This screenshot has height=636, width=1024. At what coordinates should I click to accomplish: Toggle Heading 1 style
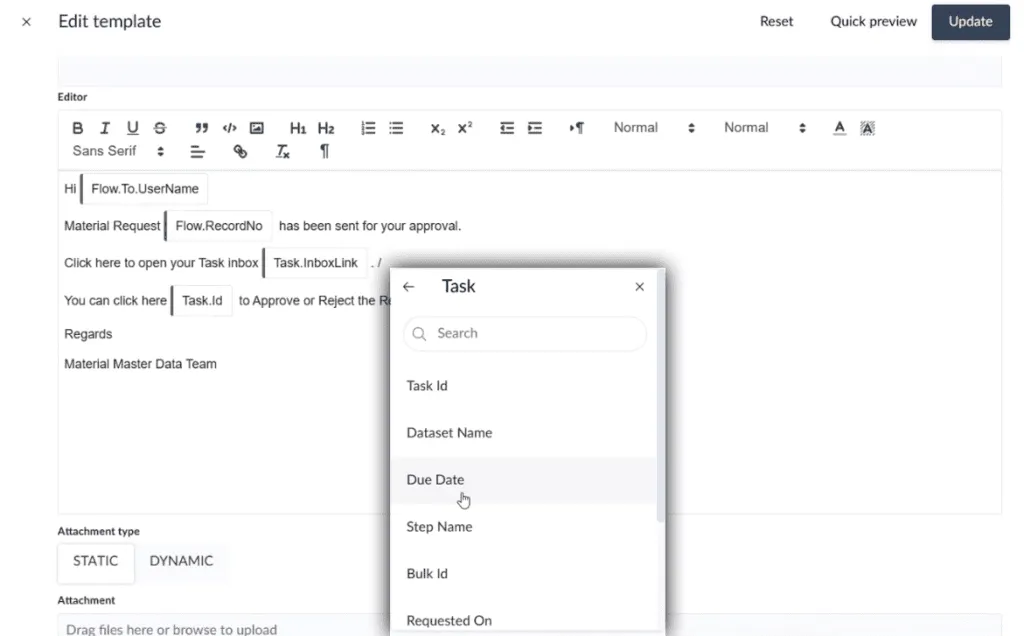(x=298, y=128)
